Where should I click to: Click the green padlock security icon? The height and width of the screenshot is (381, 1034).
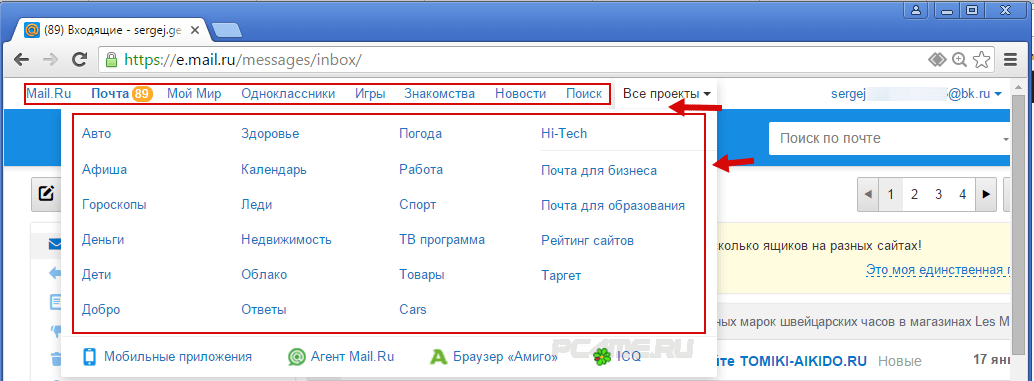click(x=111, y=59)
